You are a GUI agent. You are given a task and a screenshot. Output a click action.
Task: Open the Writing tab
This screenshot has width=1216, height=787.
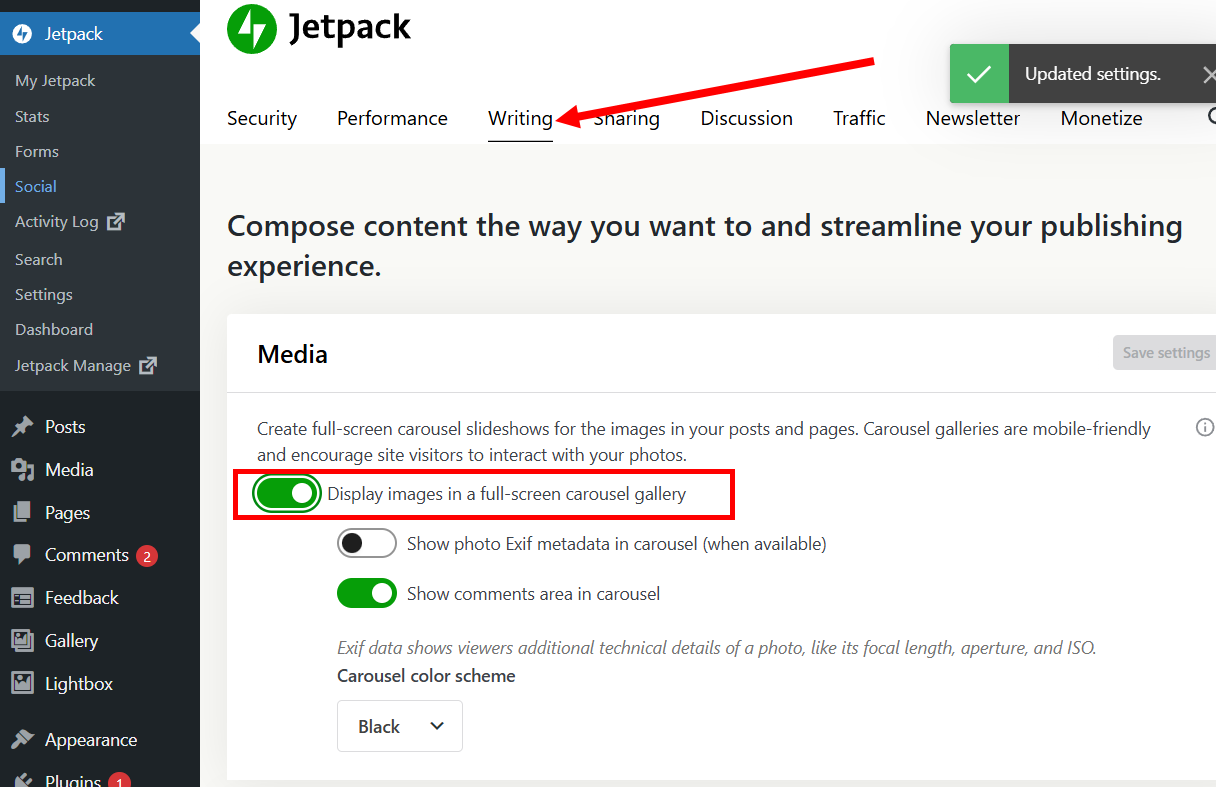[x=520, y=118]
